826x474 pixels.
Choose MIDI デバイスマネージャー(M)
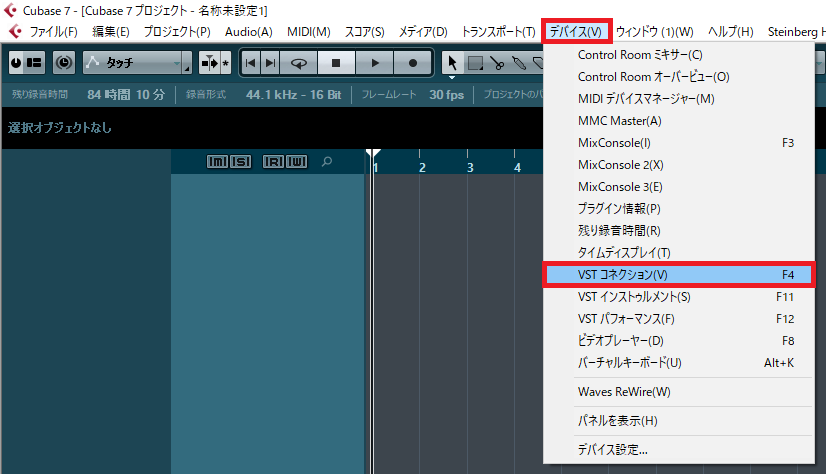click(x=679, y=99)
